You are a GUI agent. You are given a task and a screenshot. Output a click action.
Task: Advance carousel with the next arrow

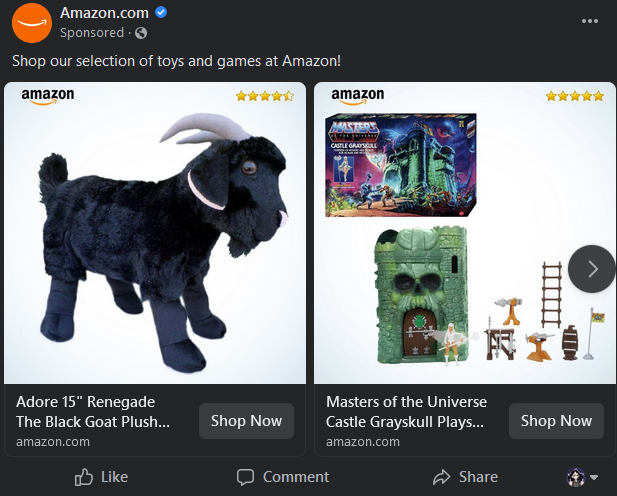(x=591, y=268)
